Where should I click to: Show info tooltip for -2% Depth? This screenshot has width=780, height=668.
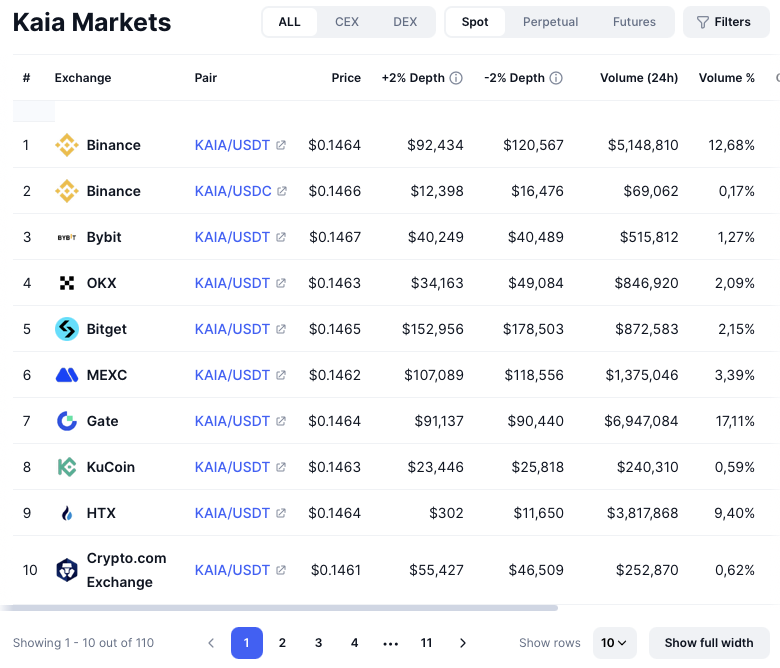tap(556, 78)
